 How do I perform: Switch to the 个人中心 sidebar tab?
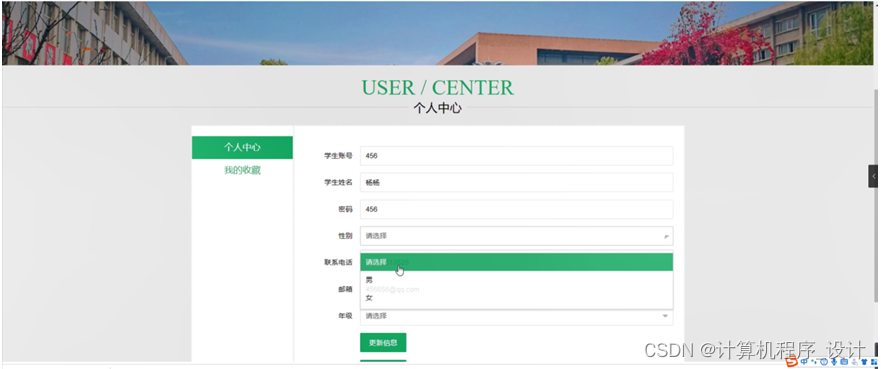242,147
